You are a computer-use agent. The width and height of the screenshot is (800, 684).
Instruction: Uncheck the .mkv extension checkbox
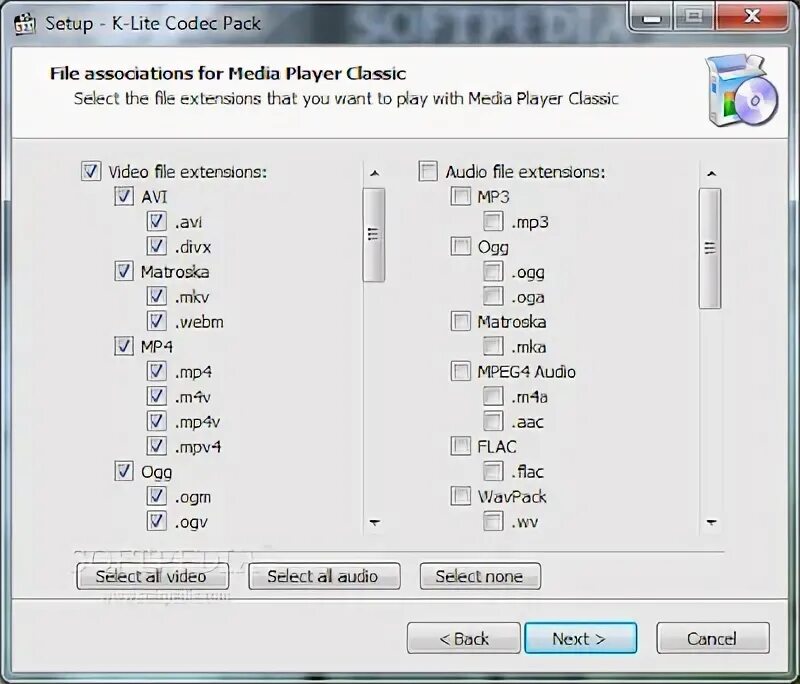pos(157,296)
